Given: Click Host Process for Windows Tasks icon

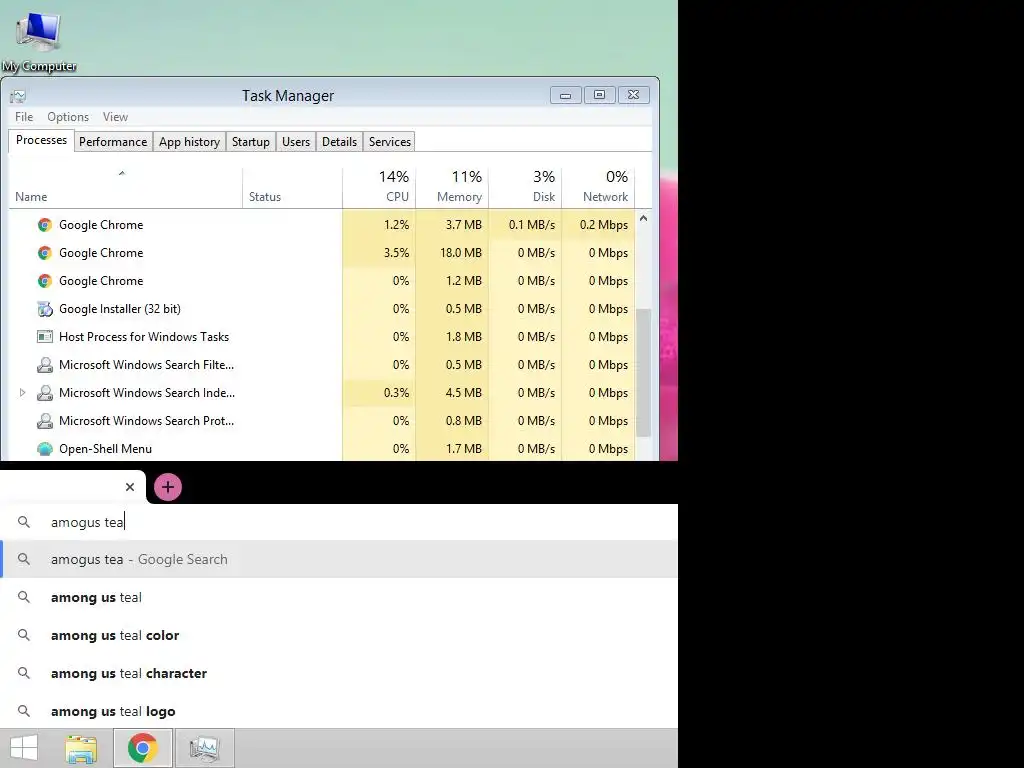Looking at the screenshot, I should click(44, 337).
